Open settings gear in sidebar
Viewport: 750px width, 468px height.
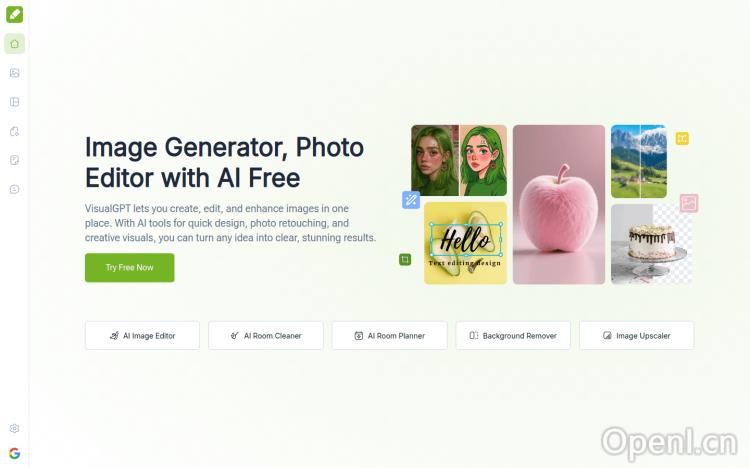14,428
